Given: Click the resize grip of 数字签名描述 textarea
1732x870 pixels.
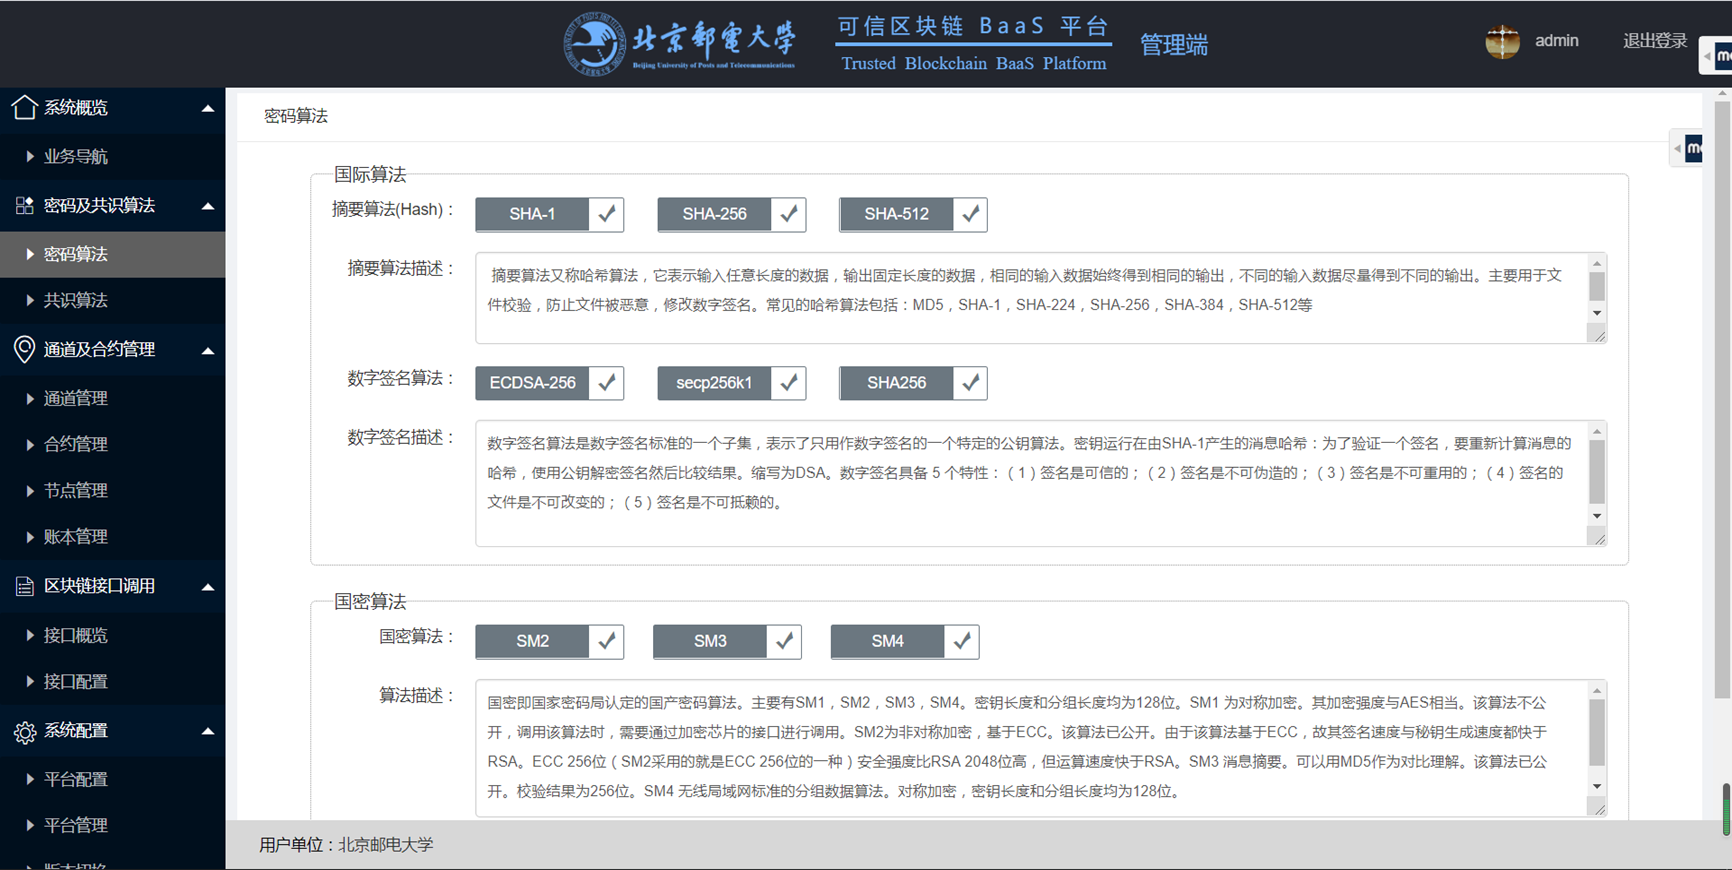Looking at the screenshot, I should (x=1598, y=537).
